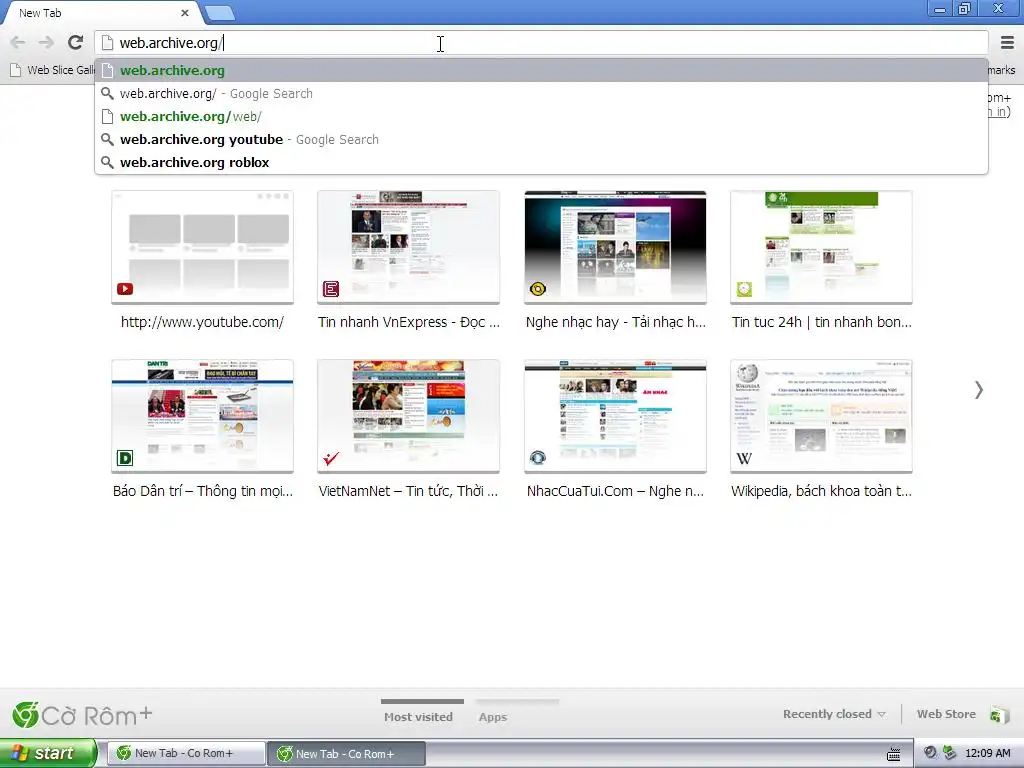Switch to the Apps section
The height and width of the screenshot is (768, 1024).
pos(493,716)
